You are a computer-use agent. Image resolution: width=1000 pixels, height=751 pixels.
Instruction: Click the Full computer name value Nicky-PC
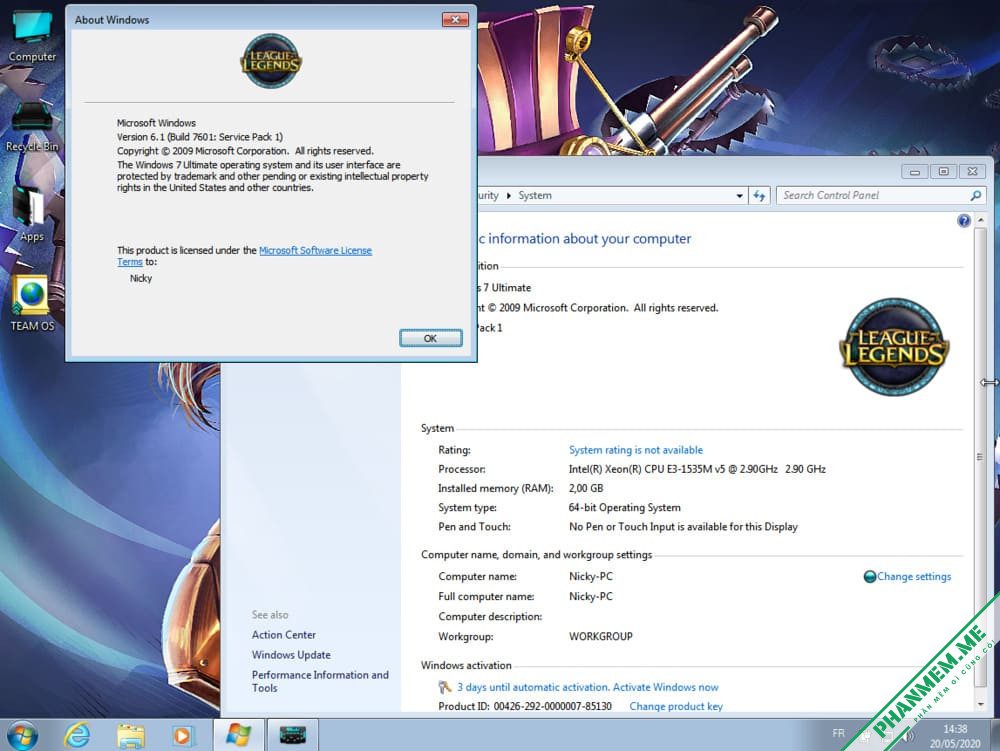(591, 597)
